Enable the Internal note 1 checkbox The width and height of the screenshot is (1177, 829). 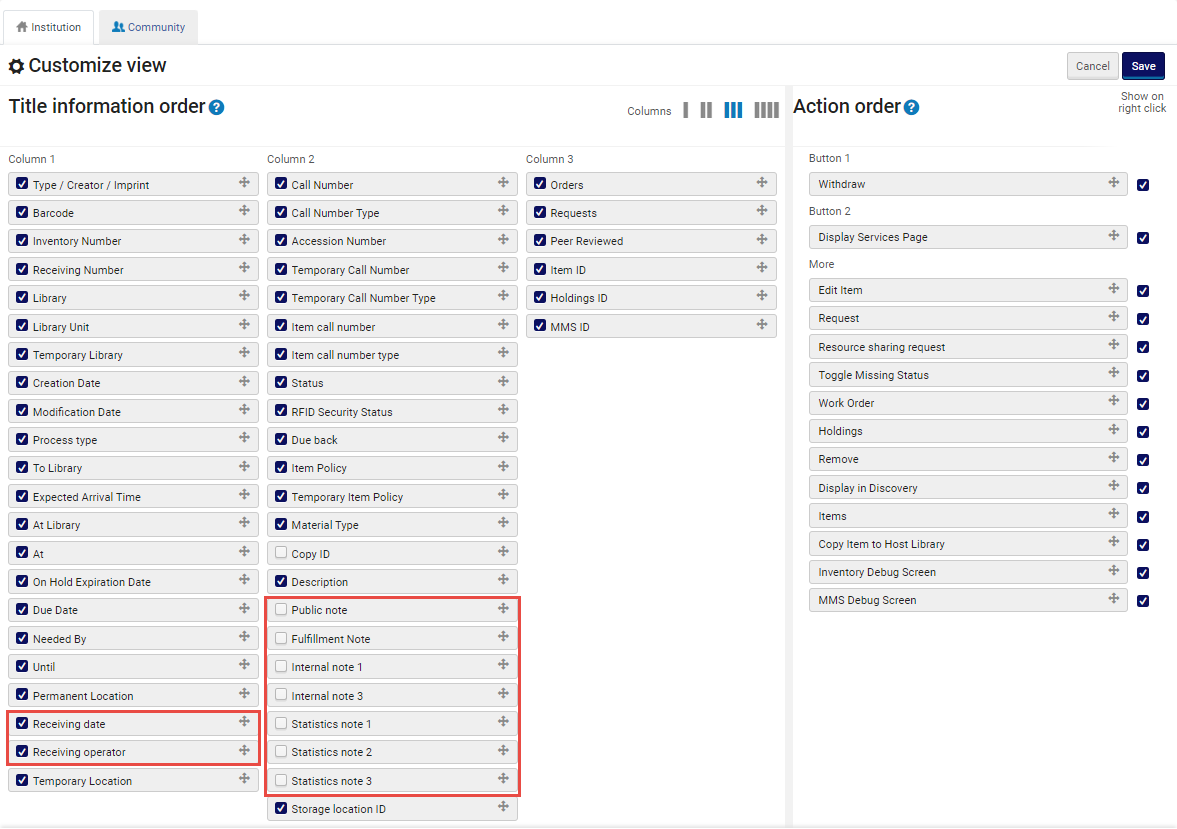tap(281, 666)
